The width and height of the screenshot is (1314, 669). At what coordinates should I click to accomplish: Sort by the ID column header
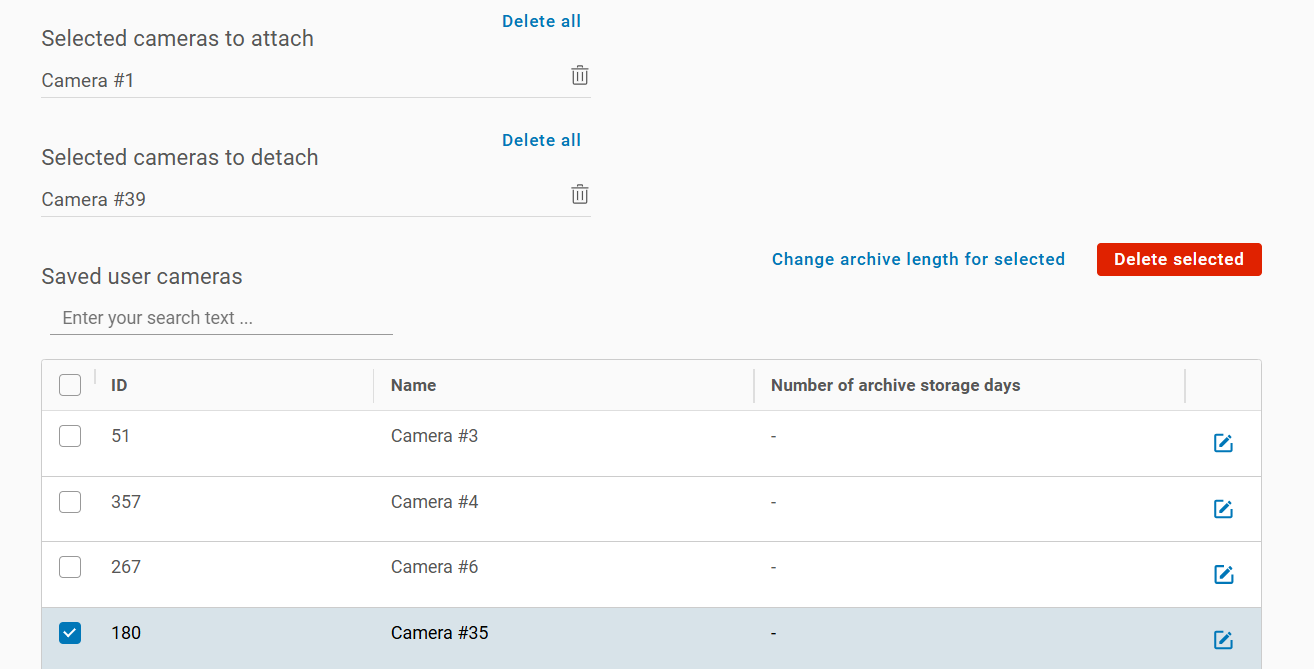coord(119,385)
